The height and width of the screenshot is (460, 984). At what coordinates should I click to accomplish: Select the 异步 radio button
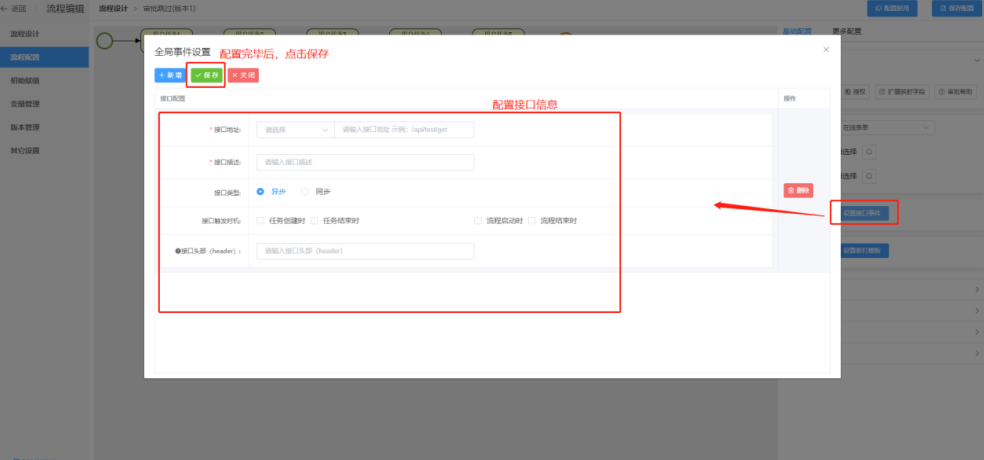[x=260, y=192]
